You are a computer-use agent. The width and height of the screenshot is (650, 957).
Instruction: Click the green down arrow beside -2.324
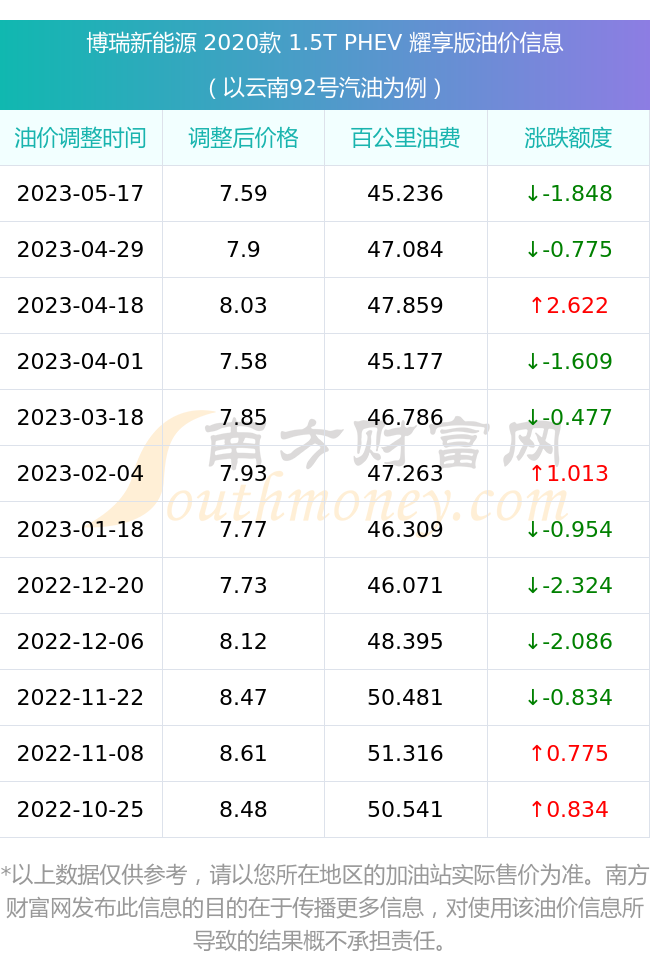pyautogui.click(x=533, y=585)
